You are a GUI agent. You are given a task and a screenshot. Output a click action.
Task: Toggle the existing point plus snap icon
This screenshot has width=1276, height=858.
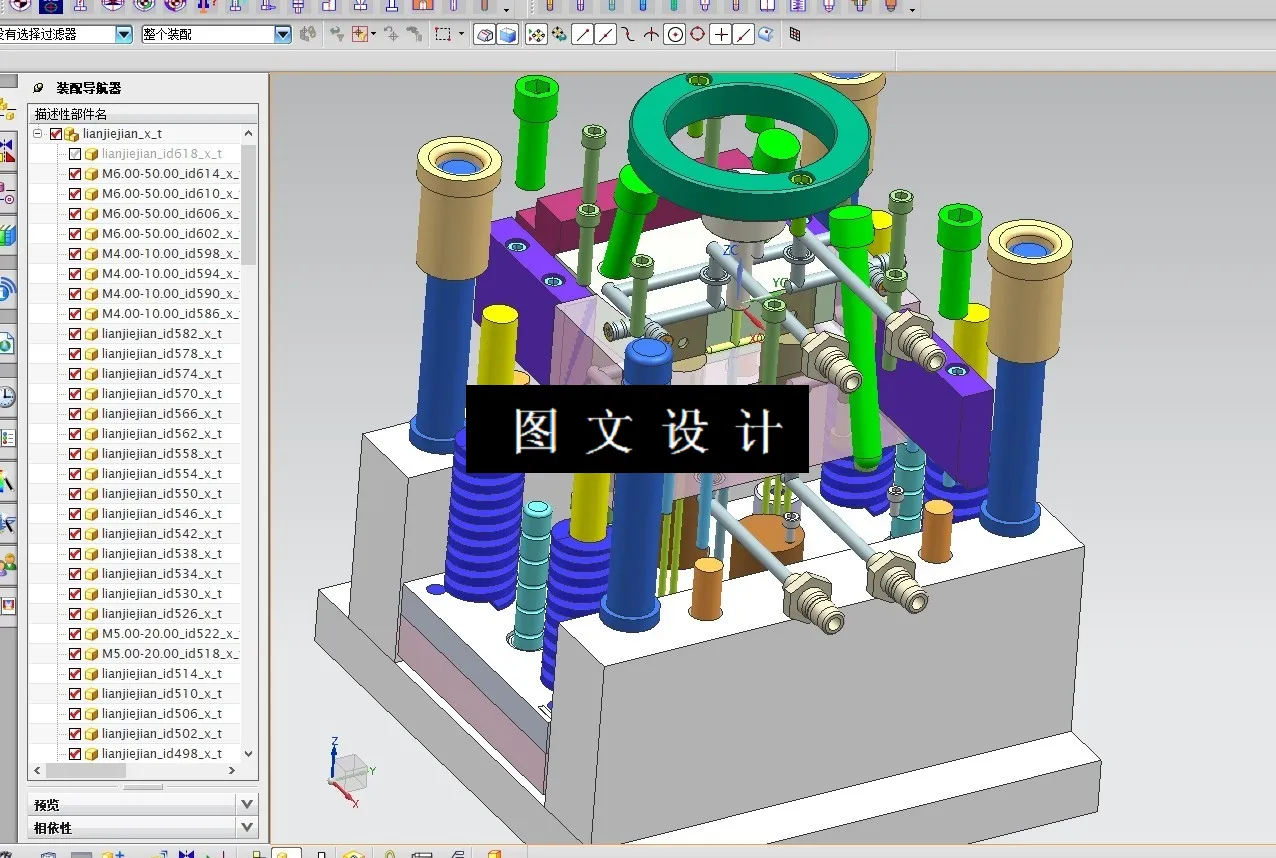(x=721, y=35)
